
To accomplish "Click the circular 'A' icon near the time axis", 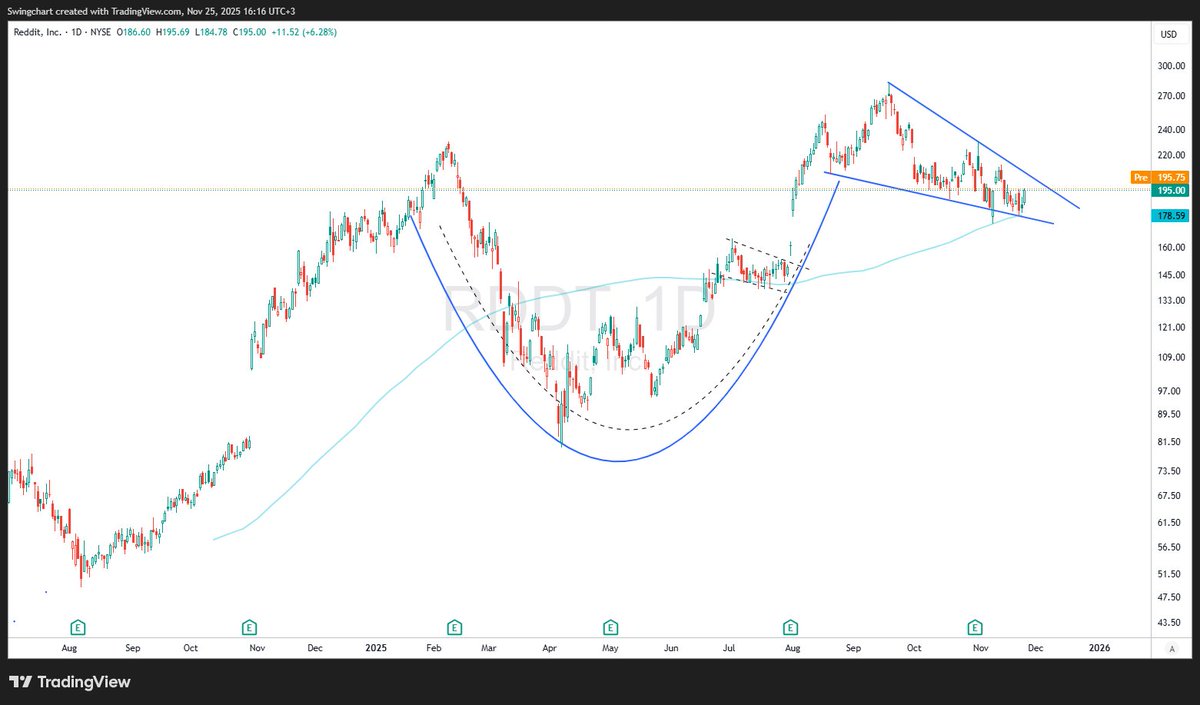I will click(x=1171, y=648).
